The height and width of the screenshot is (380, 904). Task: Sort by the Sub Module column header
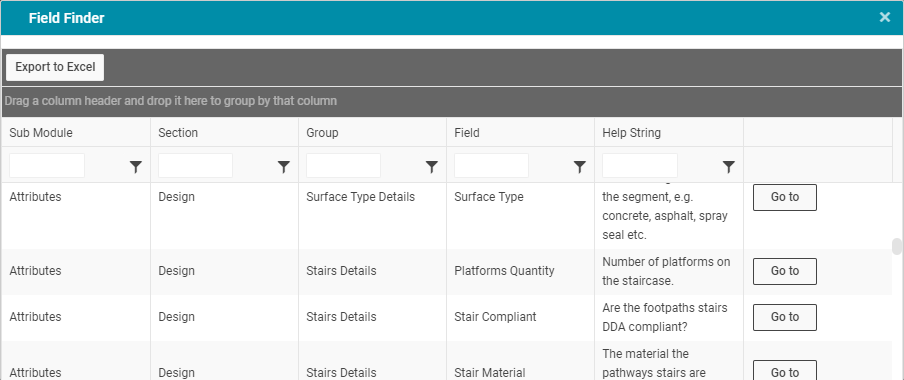pyautogui.click(x=41, y=133)
